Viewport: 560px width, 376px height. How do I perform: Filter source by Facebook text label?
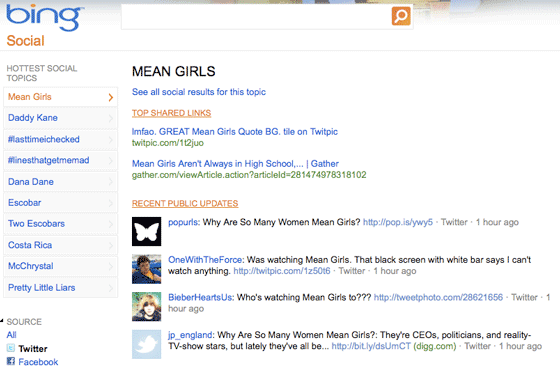[x=38, y=362]
